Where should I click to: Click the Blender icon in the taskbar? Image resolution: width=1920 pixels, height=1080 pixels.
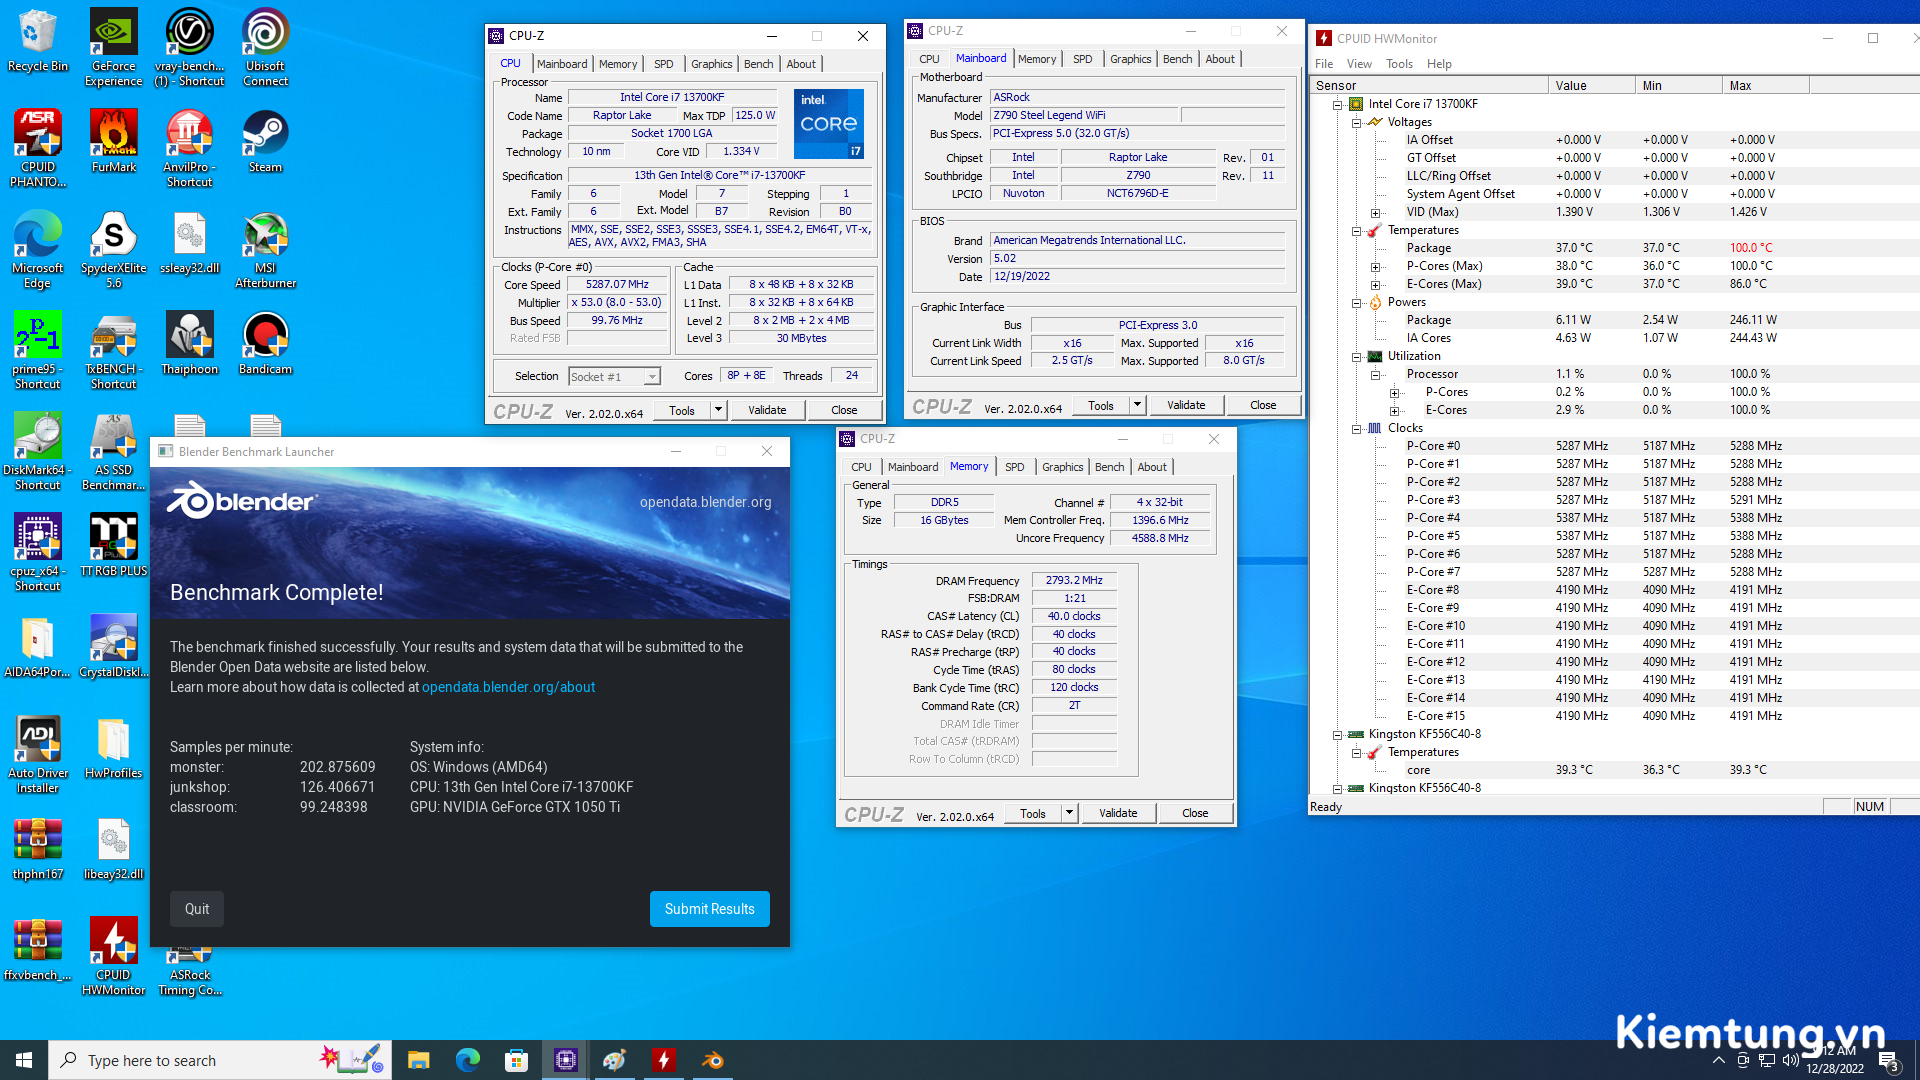pyautogui.click(x=712, y=1060)
